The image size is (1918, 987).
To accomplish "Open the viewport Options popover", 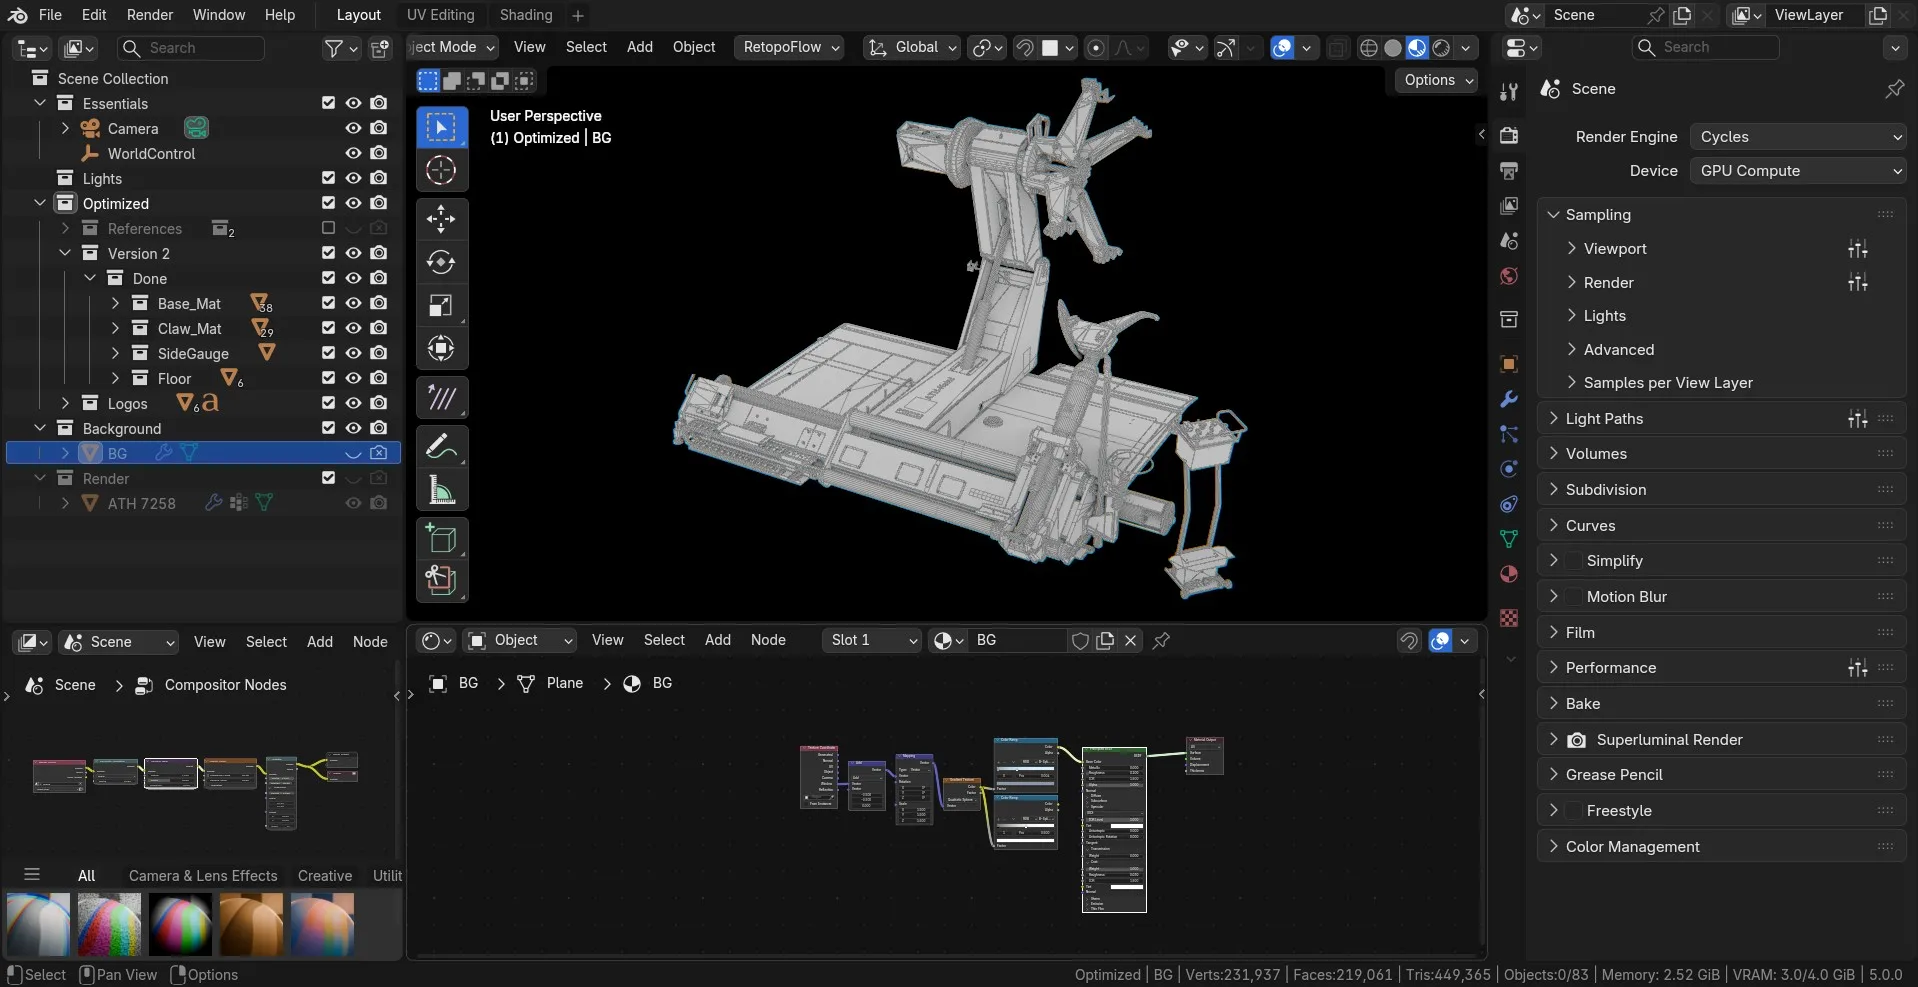I will (1437, 80).
